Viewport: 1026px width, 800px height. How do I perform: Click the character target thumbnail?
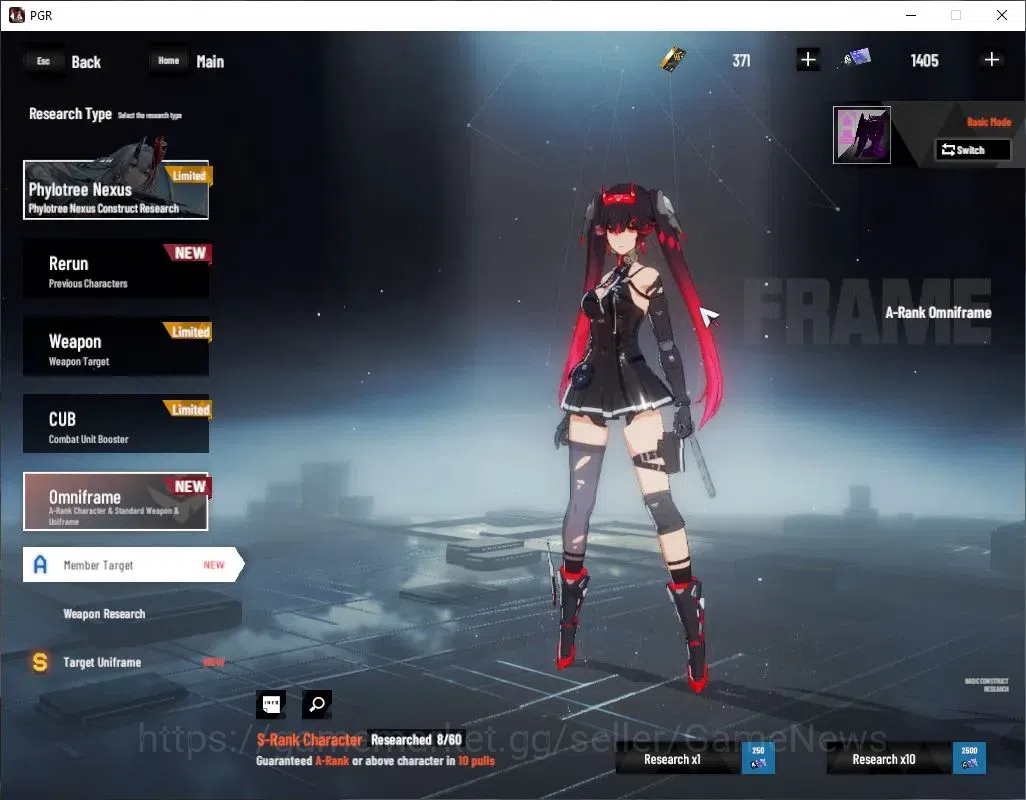(x=862, y=135)
